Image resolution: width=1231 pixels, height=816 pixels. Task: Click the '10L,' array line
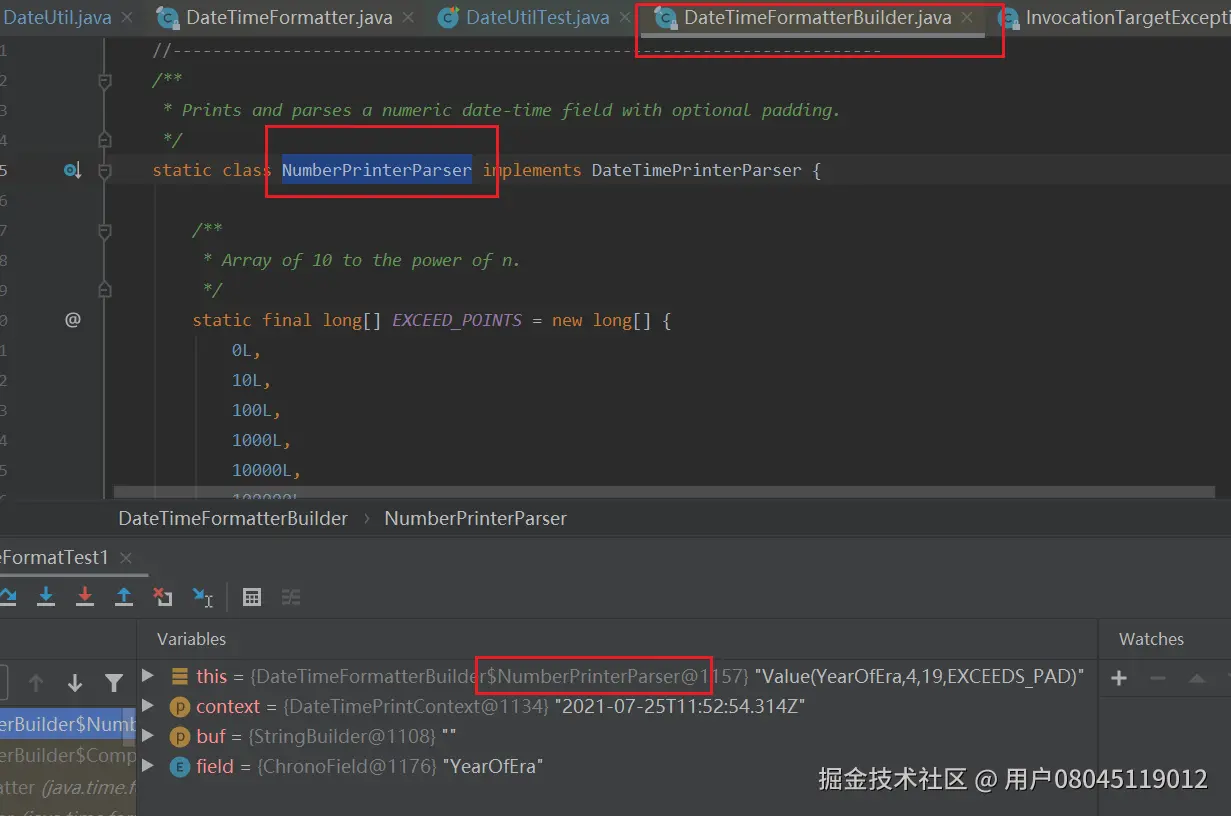(x=251, y=380)
